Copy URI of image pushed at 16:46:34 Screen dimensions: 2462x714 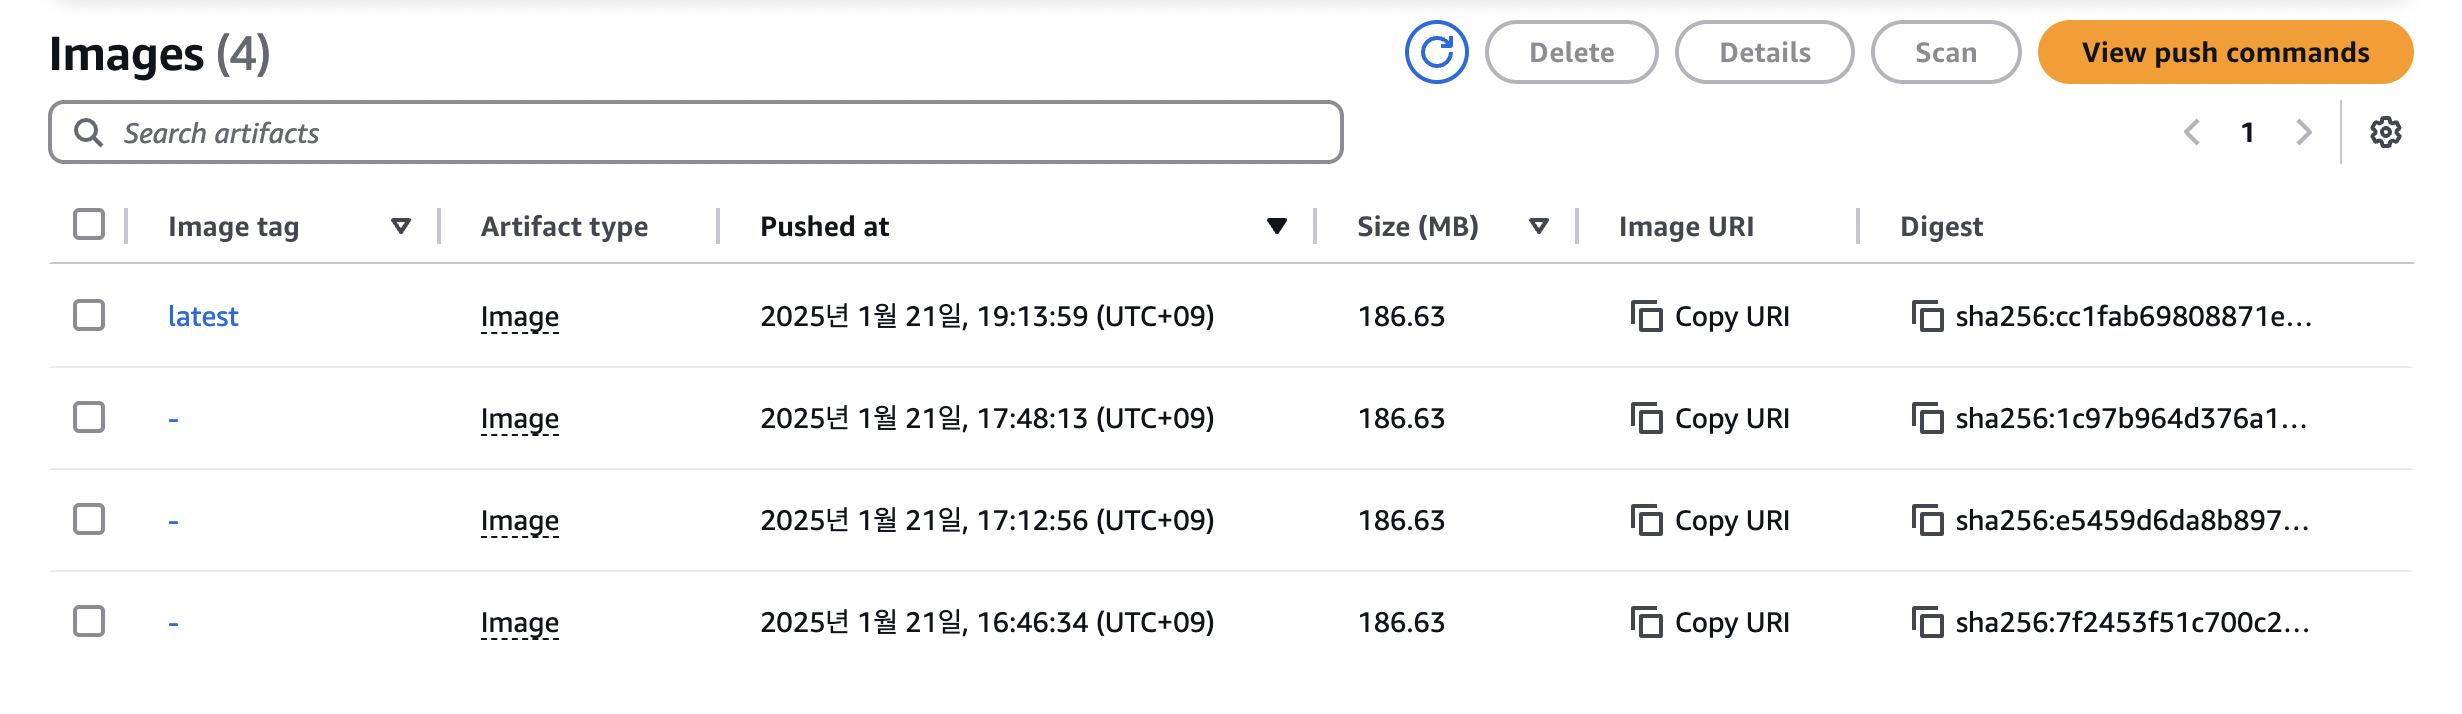pos(1710,622)
